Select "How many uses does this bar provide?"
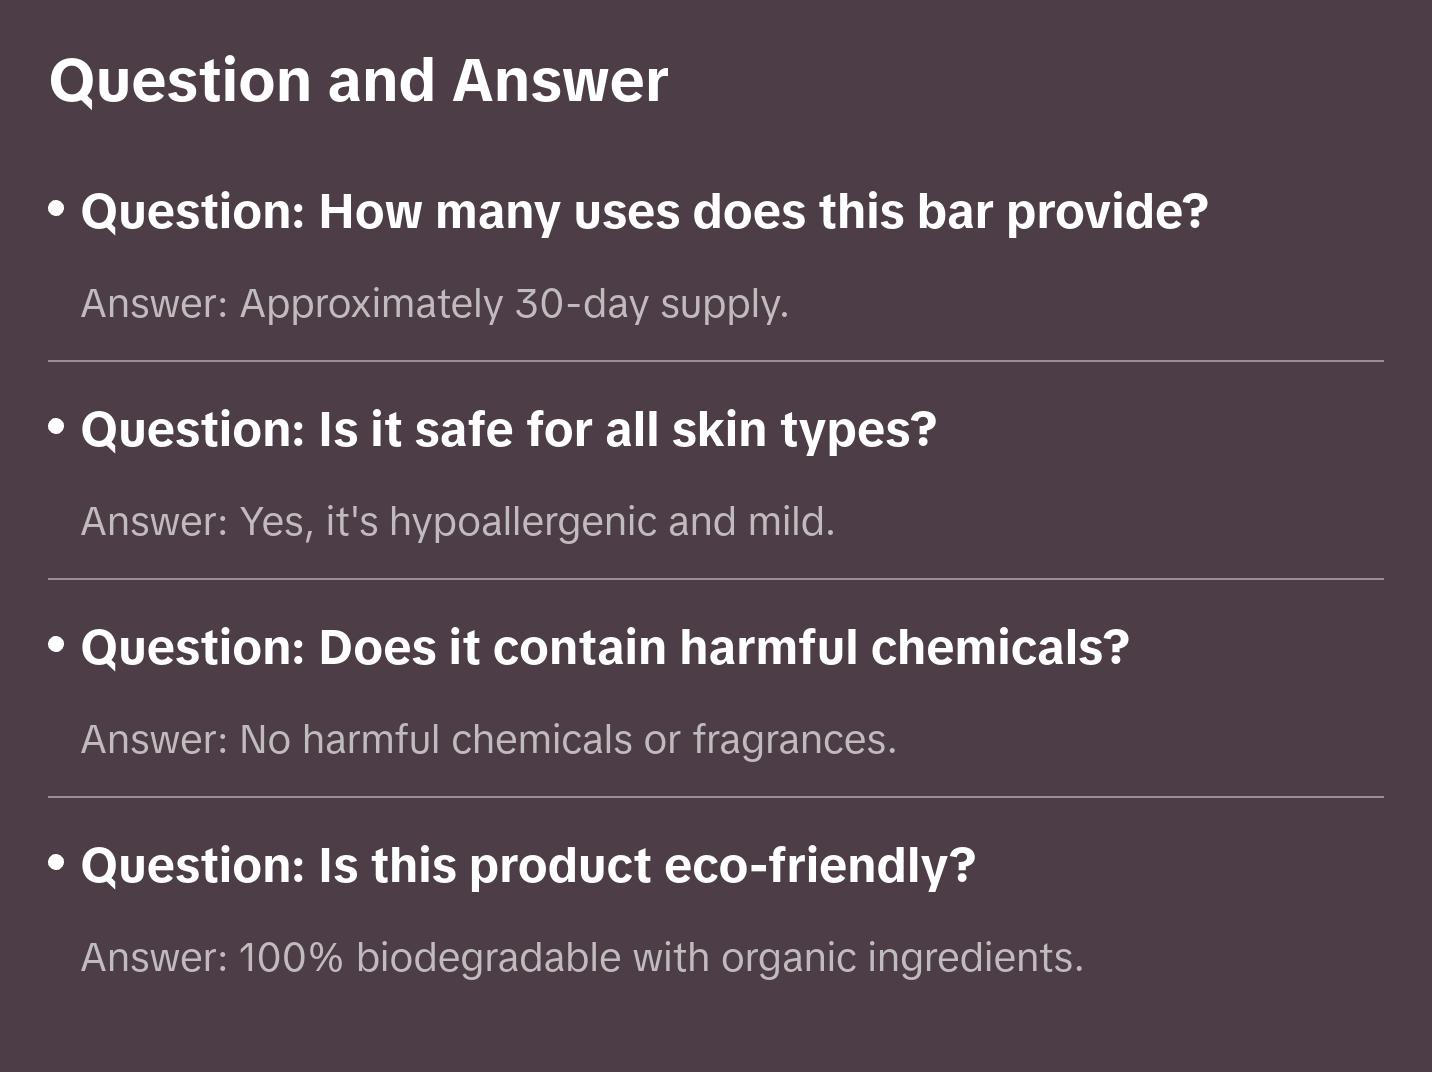1432x1072 pixels. point(763,212)
